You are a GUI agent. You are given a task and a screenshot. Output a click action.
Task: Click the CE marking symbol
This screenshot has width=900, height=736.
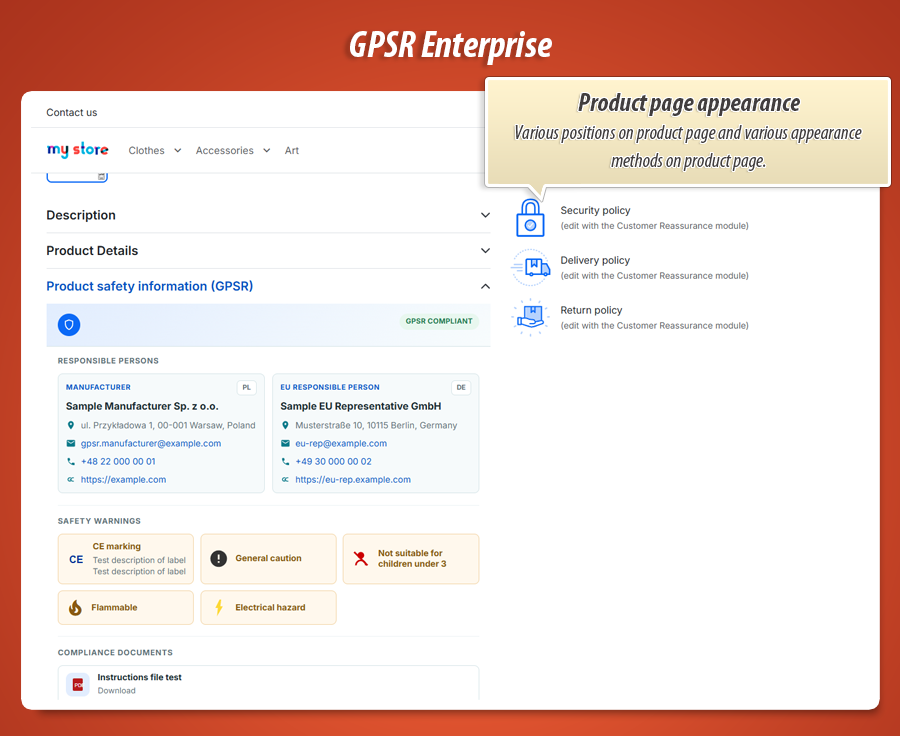76,559
